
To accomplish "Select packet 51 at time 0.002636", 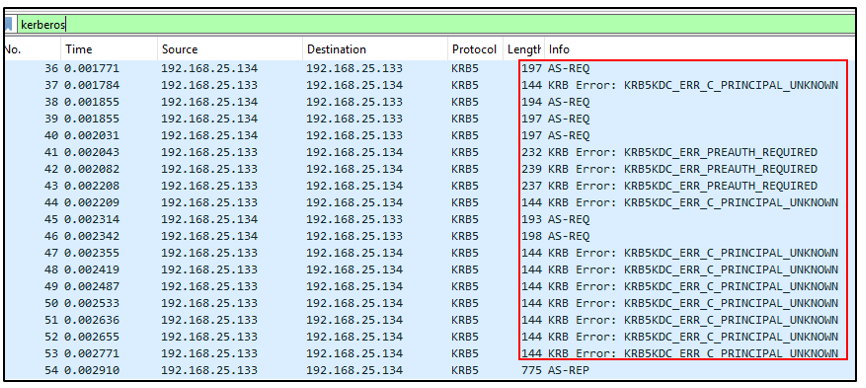I will click(430, 320).
